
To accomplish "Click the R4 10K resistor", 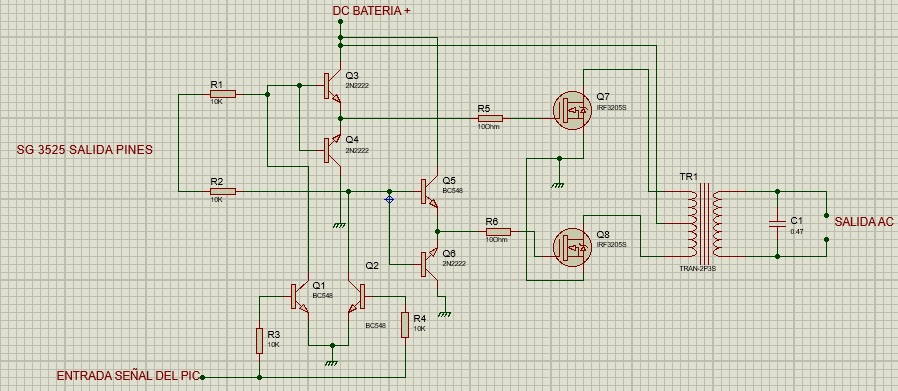I will coord(405,325).
